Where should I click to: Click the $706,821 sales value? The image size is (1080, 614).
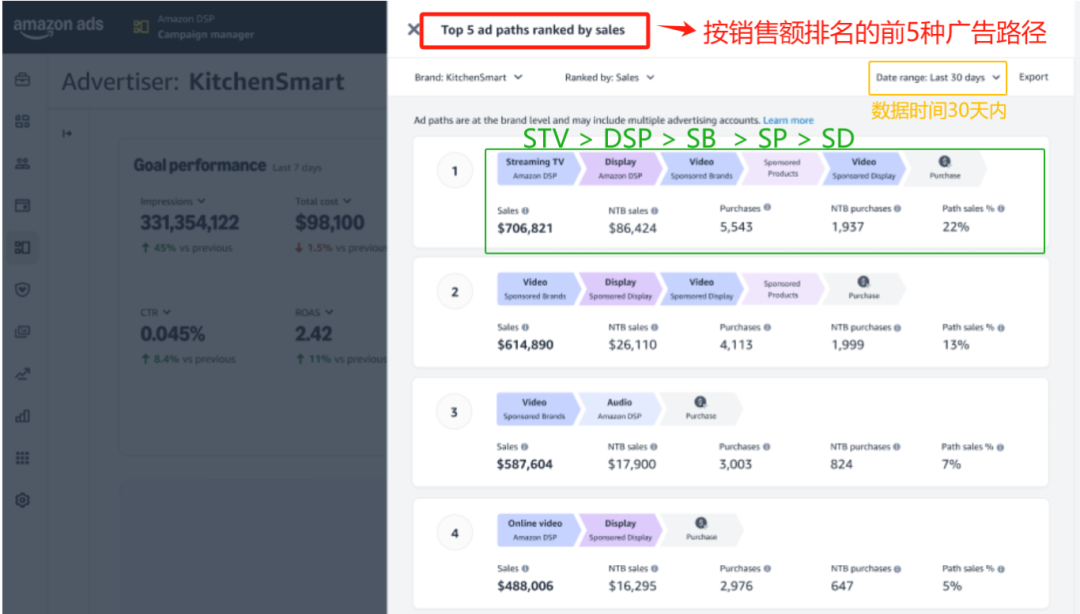coord(525,228)
